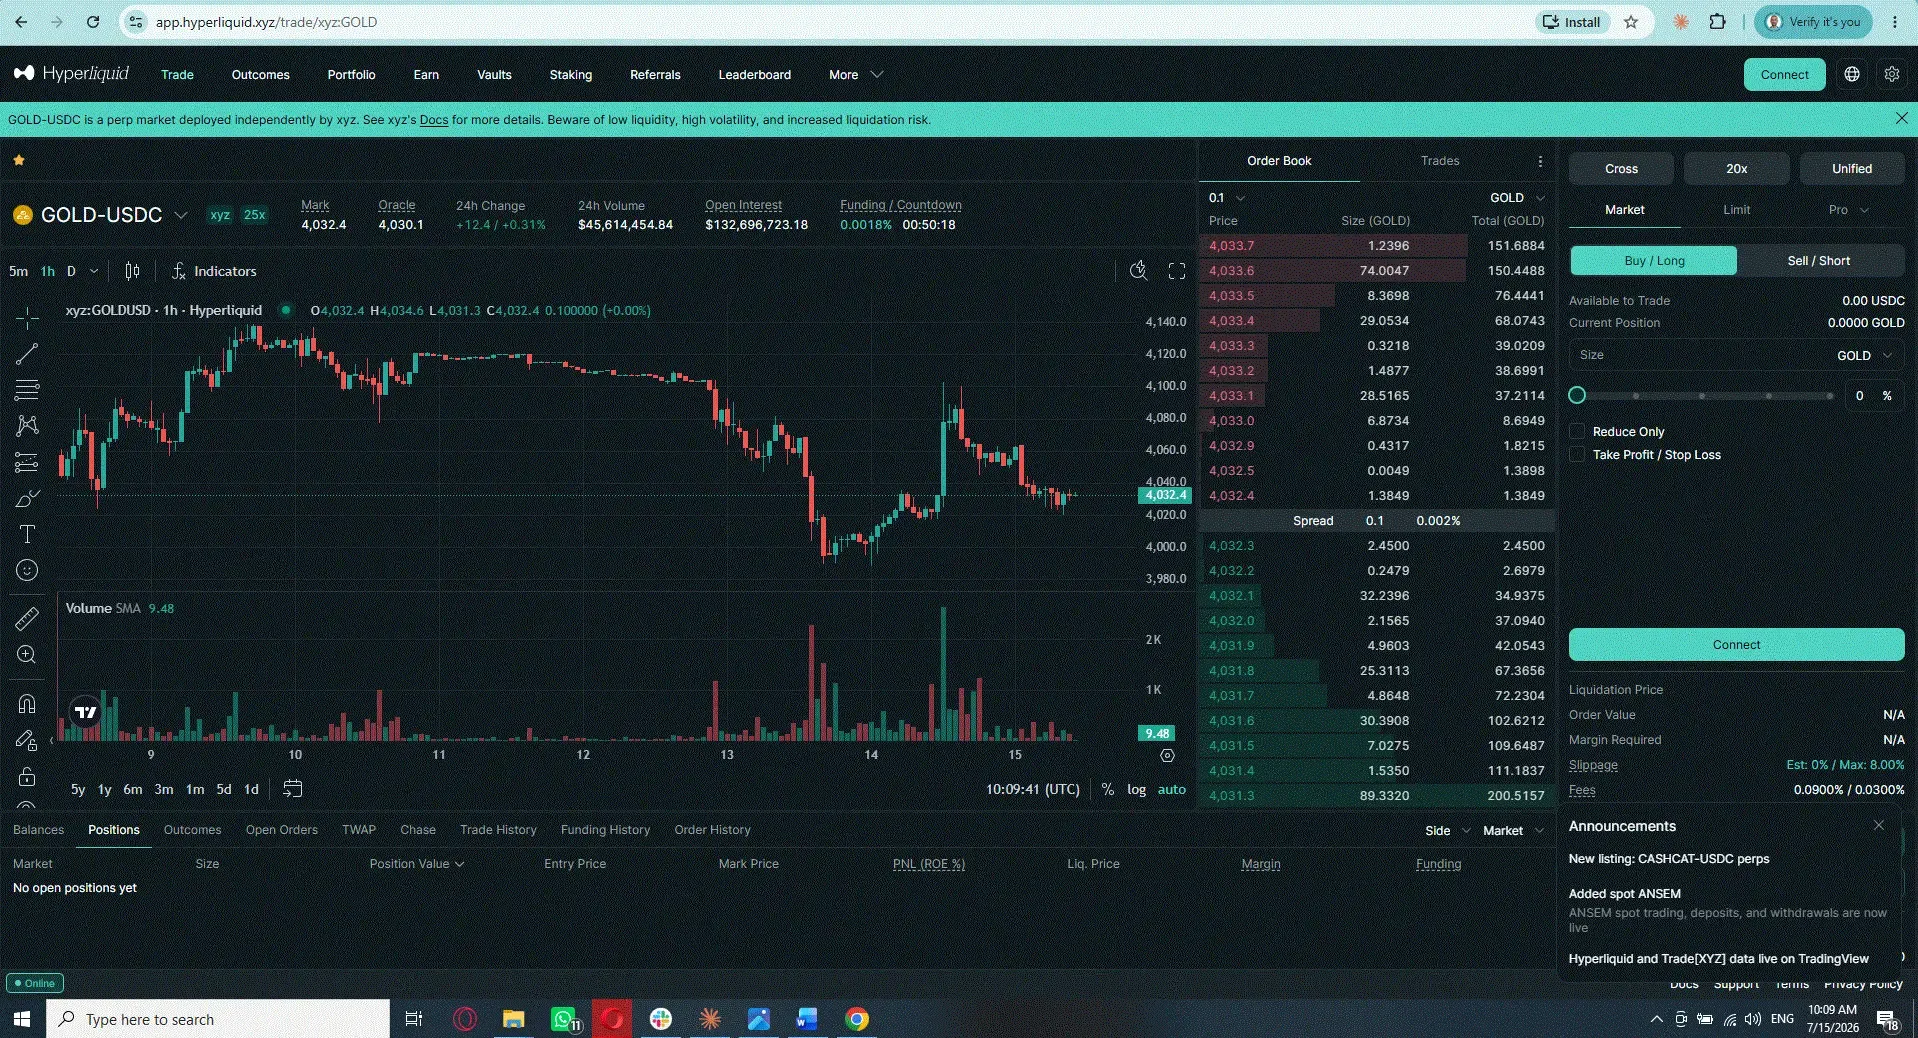Click the Sell / Short button

[1819, 261]
